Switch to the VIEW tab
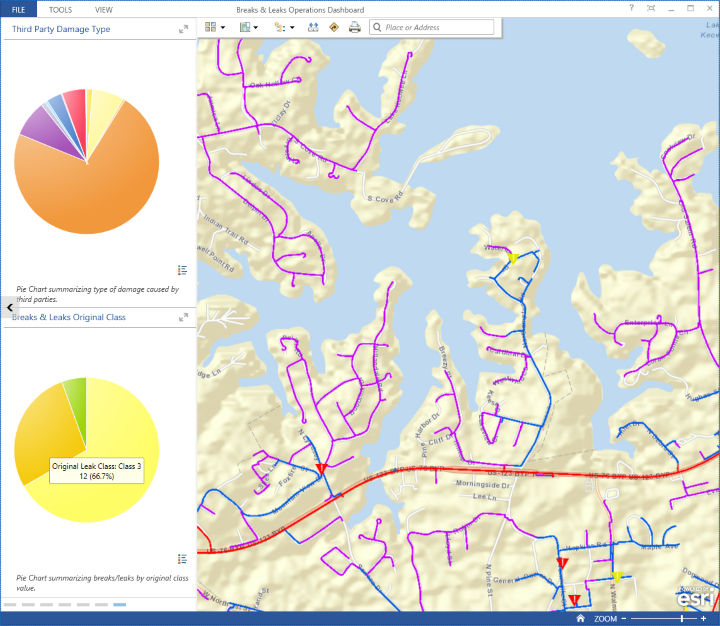720x626 pixels. tap(104, 9)
